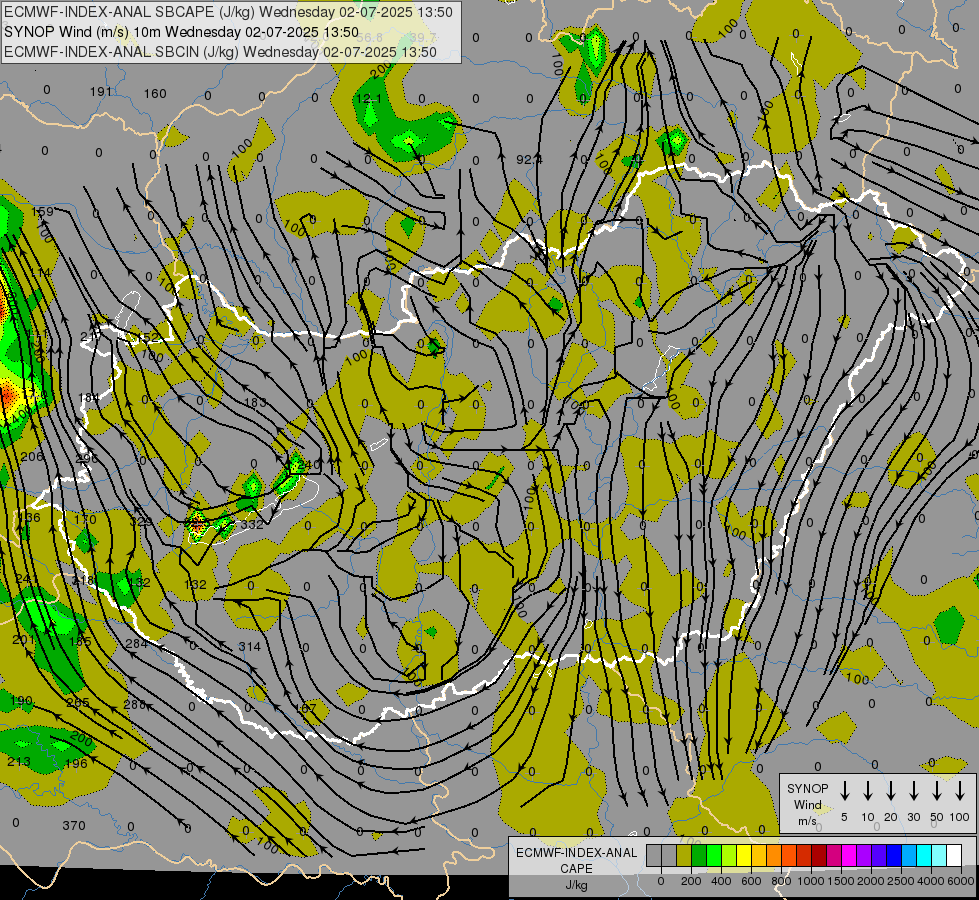
Task: Click the map value 159
Action: 42,212
